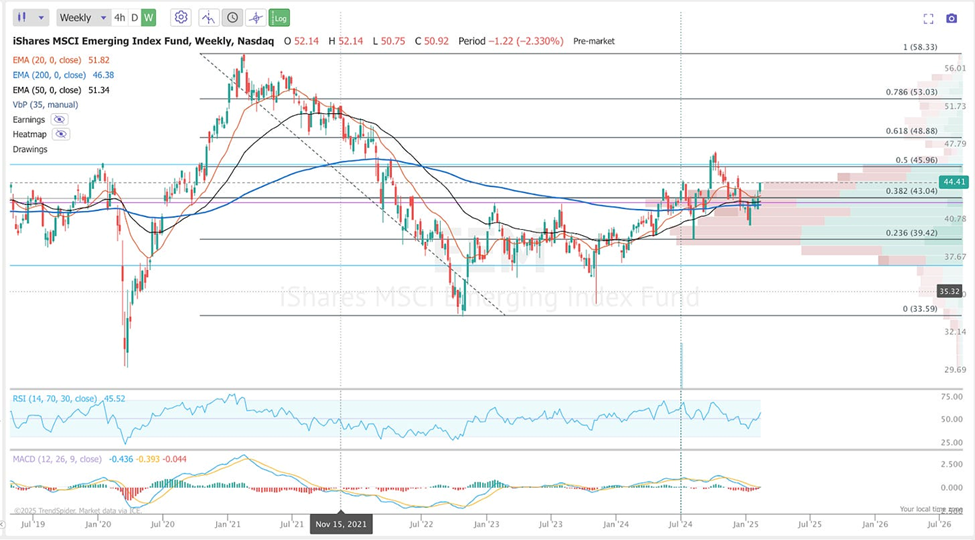The height and width of the screenshot is (540, 975).
Task: Click the 0.236 (39.42) Fibonacci label
Action: (x=912, y=233)
